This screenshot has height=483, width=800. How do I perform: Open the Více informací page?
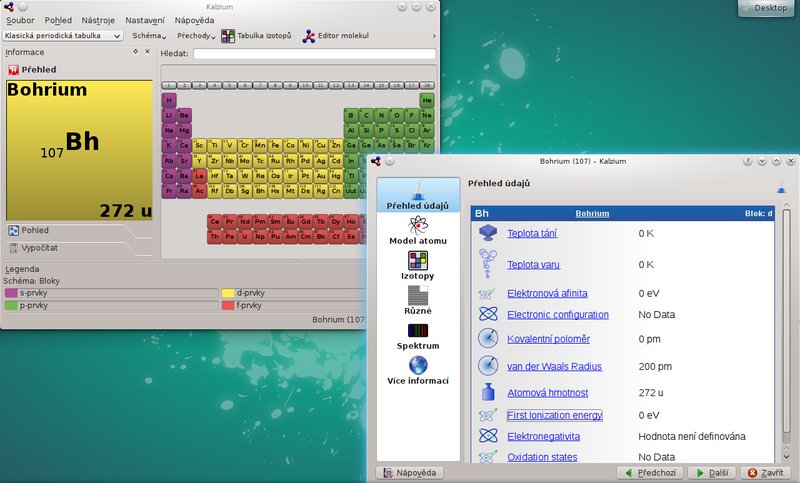[x=418, y=370]
